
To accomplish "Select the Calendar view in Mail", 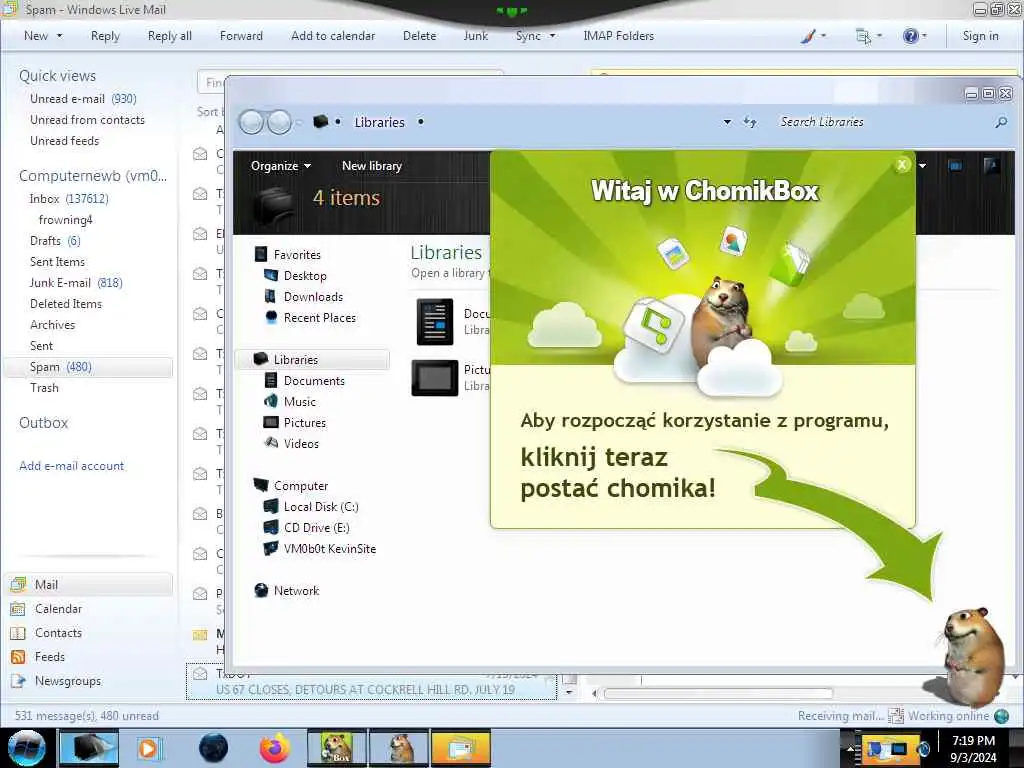I will click(x=58, y=609).
